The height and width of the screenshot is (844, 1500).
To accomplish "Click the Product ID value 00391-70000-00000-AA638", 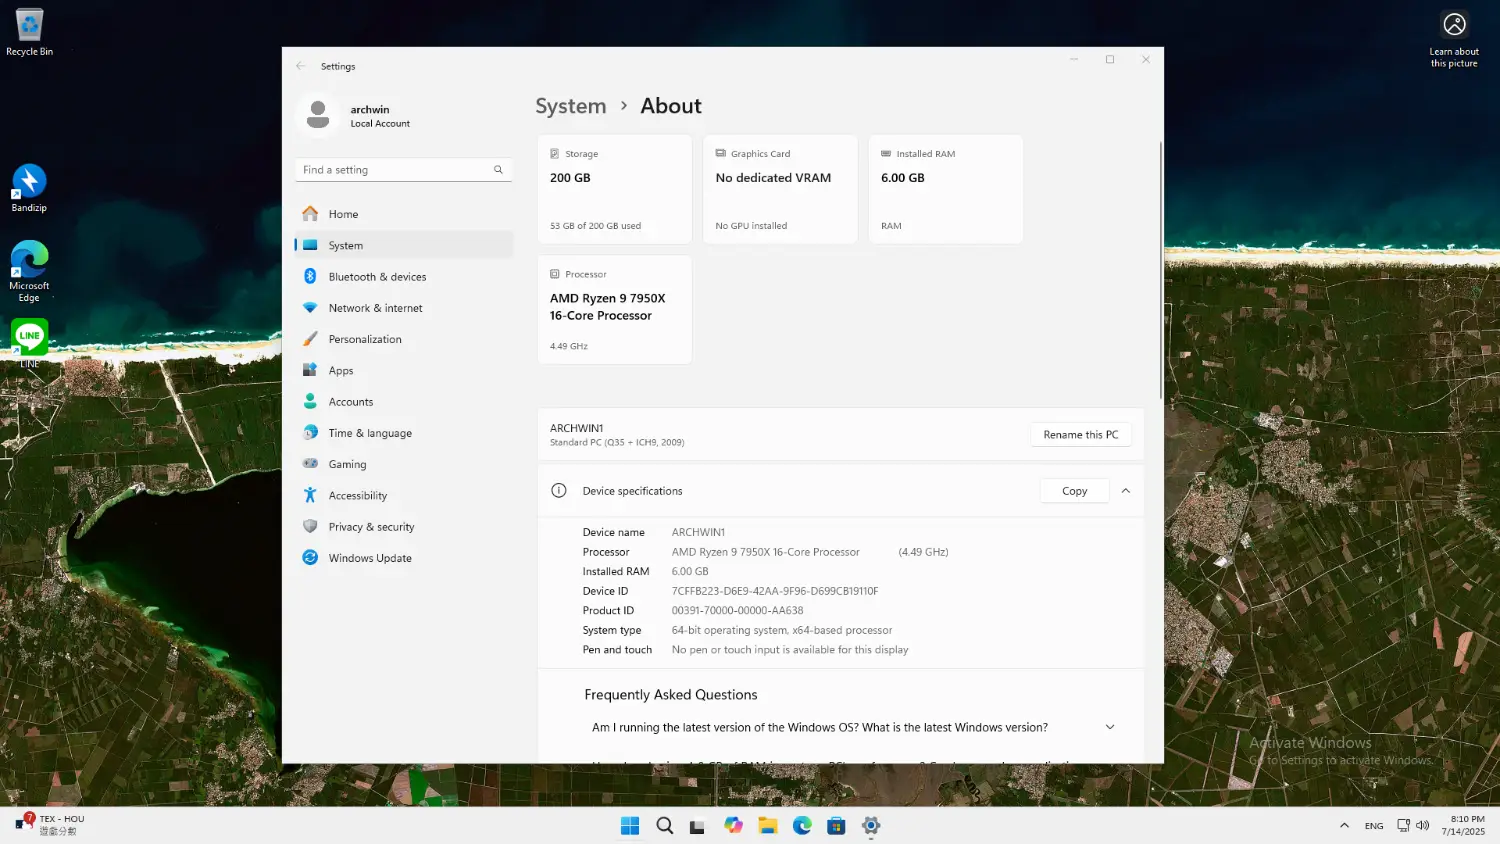I will (738, 610).
